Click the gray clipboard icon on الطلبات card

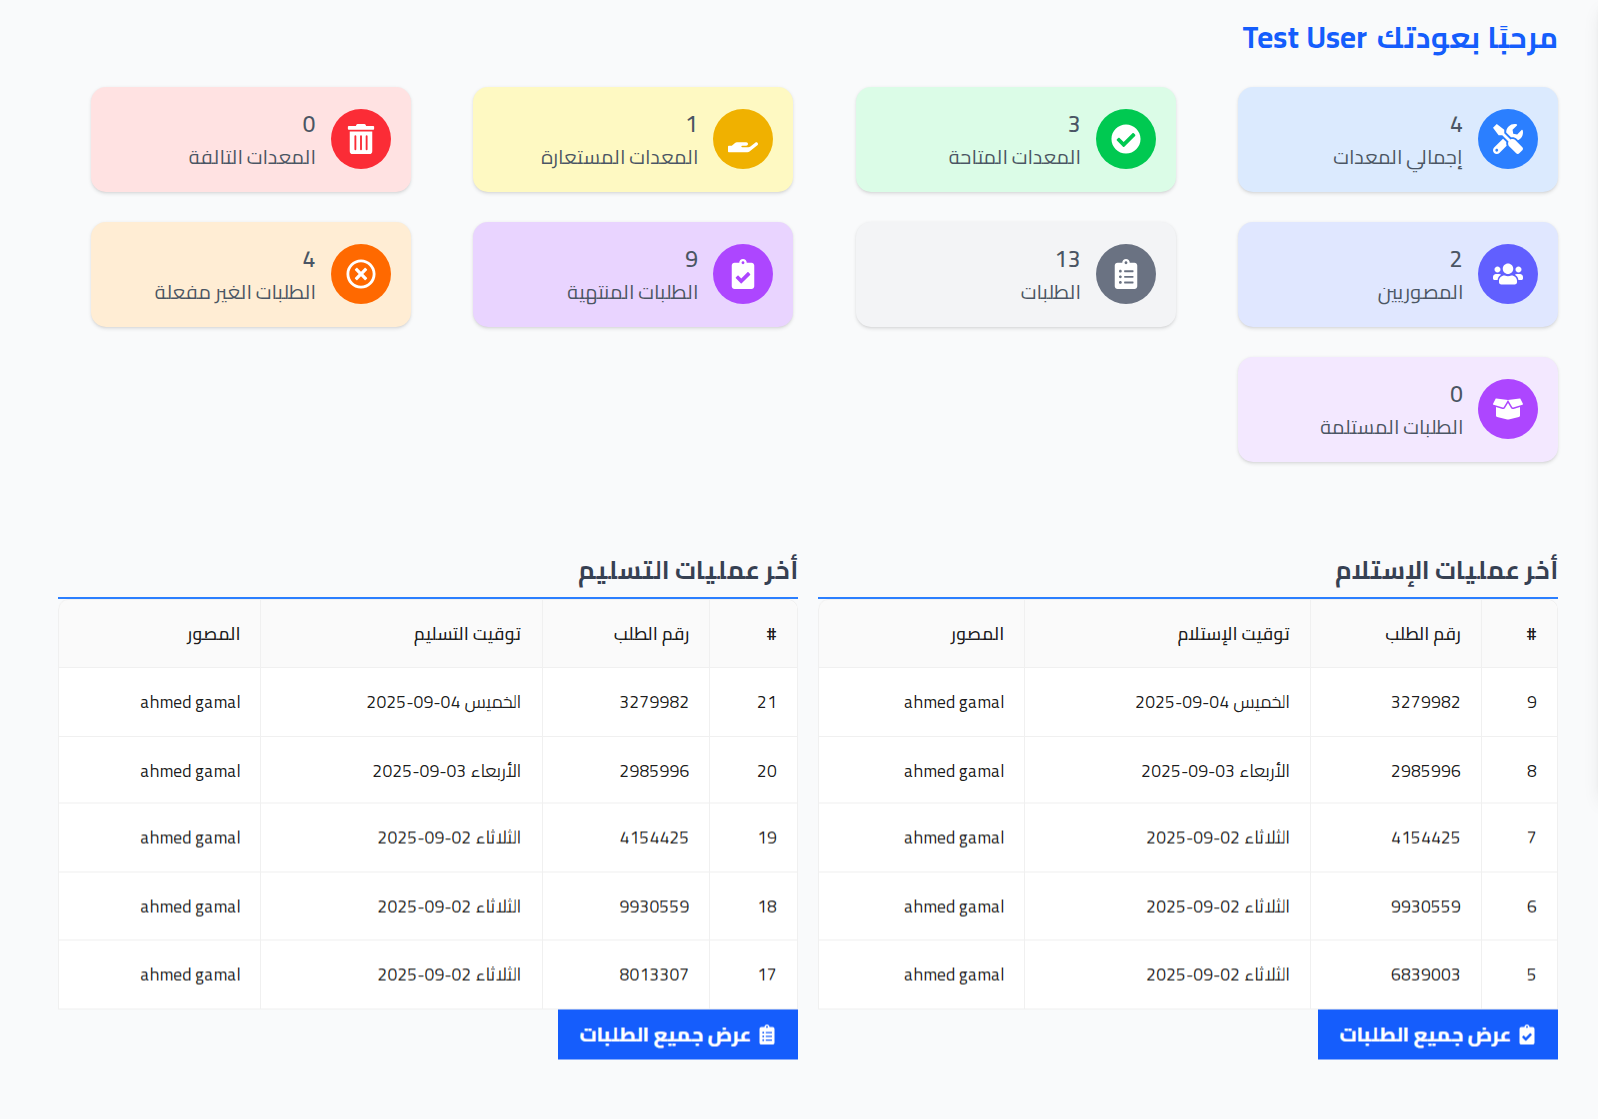click(1127, 274)
